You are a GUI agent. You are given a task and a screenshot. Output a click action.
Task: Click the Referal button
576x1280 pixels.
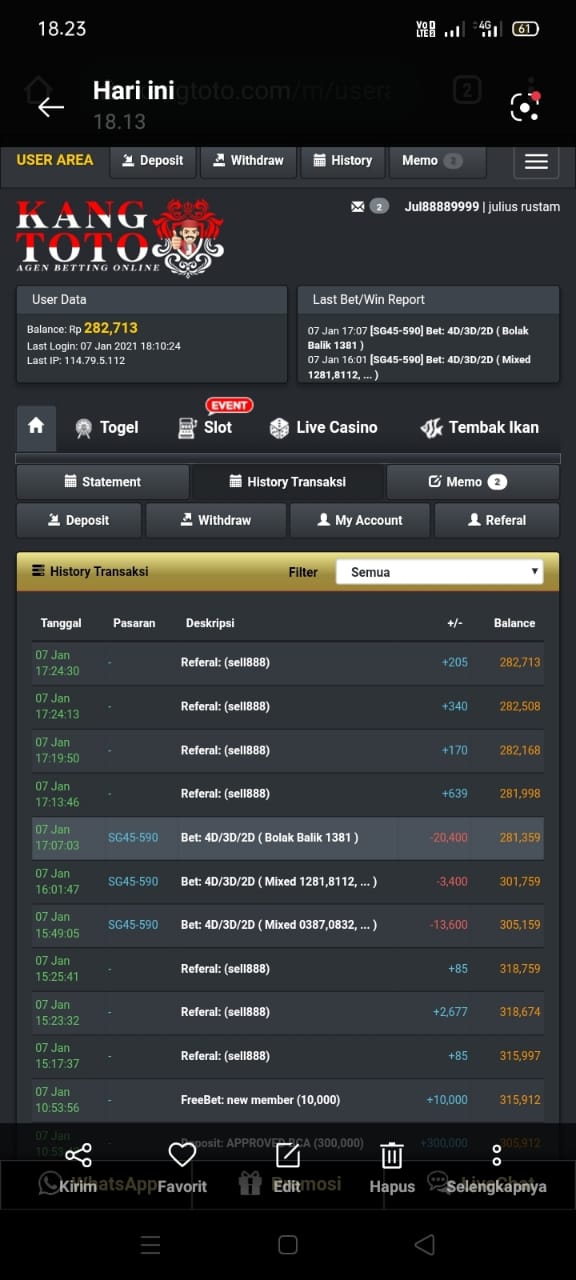[497, 520]
